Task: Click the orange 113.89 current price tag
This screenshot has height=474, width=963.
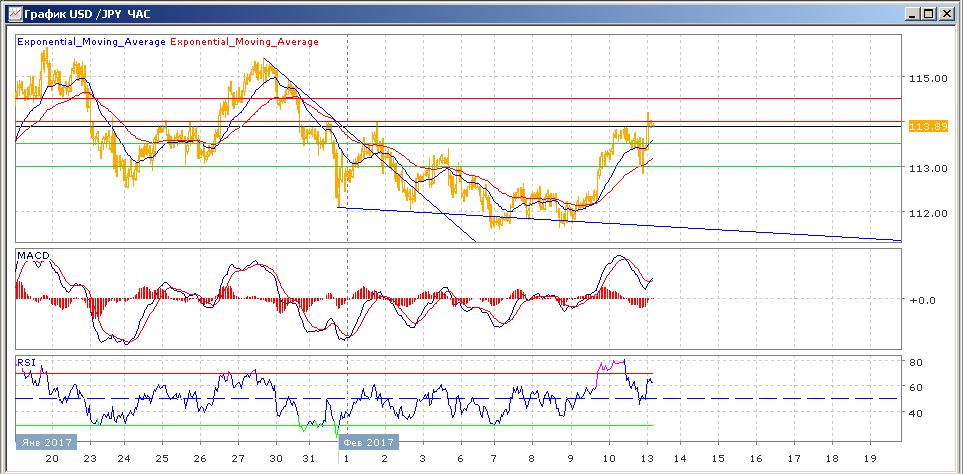Action: (x=927, y=126)
